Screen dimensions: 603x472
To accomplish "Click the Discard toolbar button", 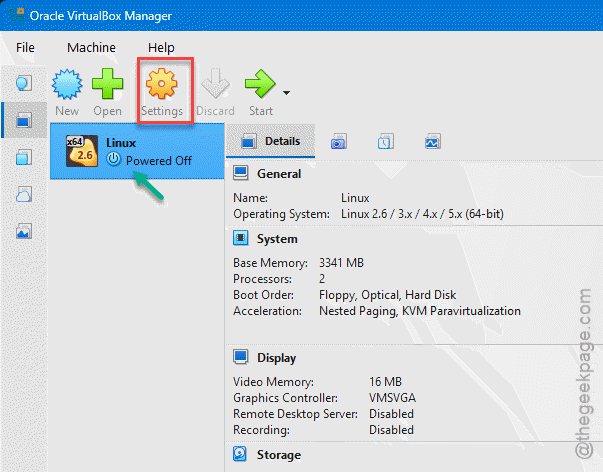I will tap(215, 92).
